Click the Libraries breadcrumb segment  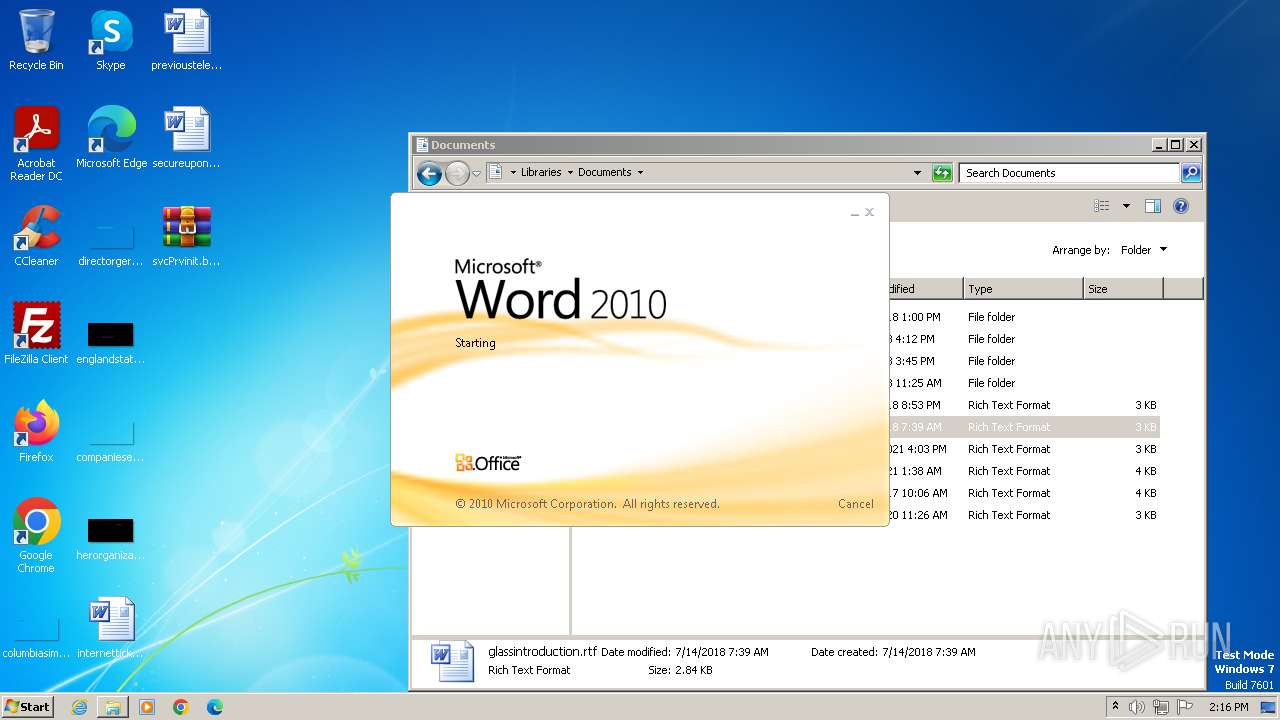point(541,173)
